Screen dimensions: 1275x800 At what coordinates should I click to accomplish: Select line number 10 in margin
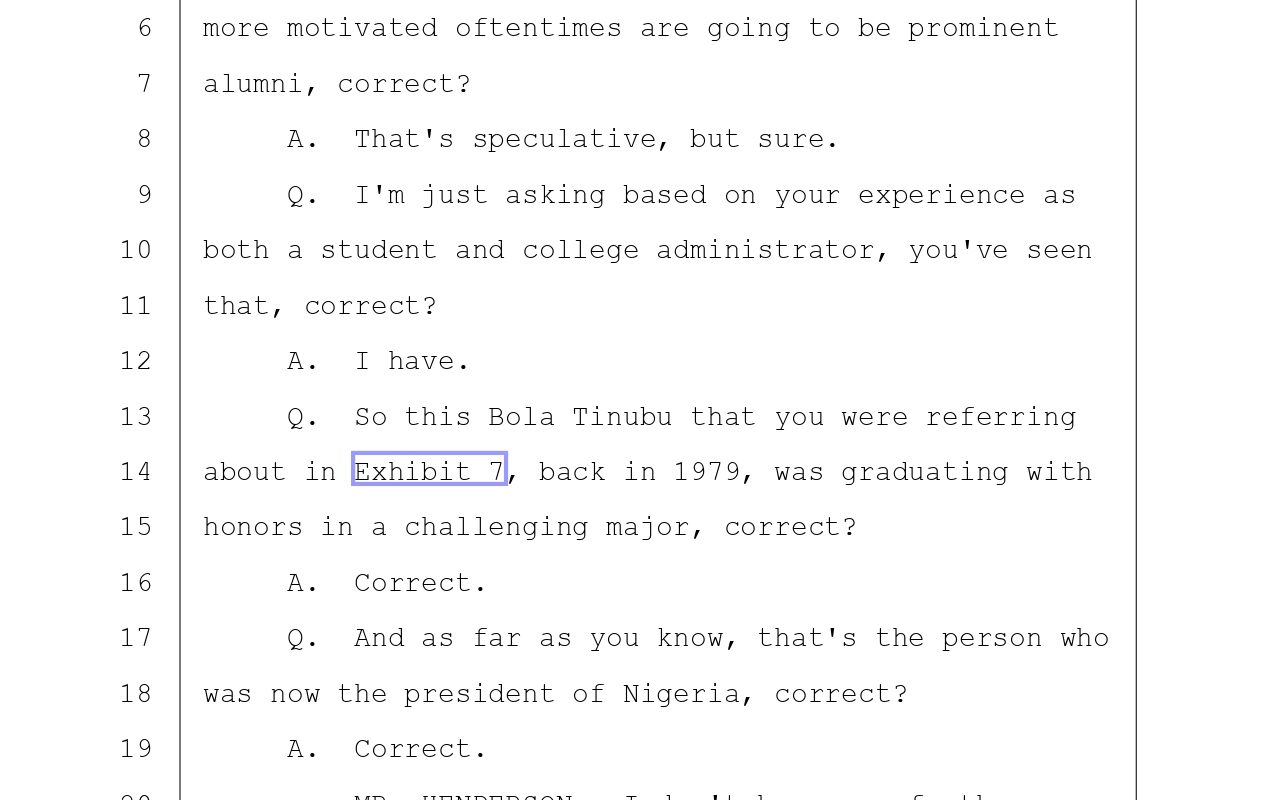(x=136, y=250)
